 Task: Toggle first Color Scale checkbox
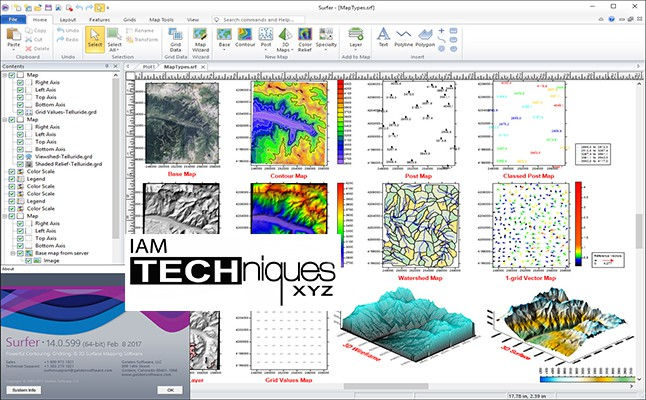tap(12, 171)
